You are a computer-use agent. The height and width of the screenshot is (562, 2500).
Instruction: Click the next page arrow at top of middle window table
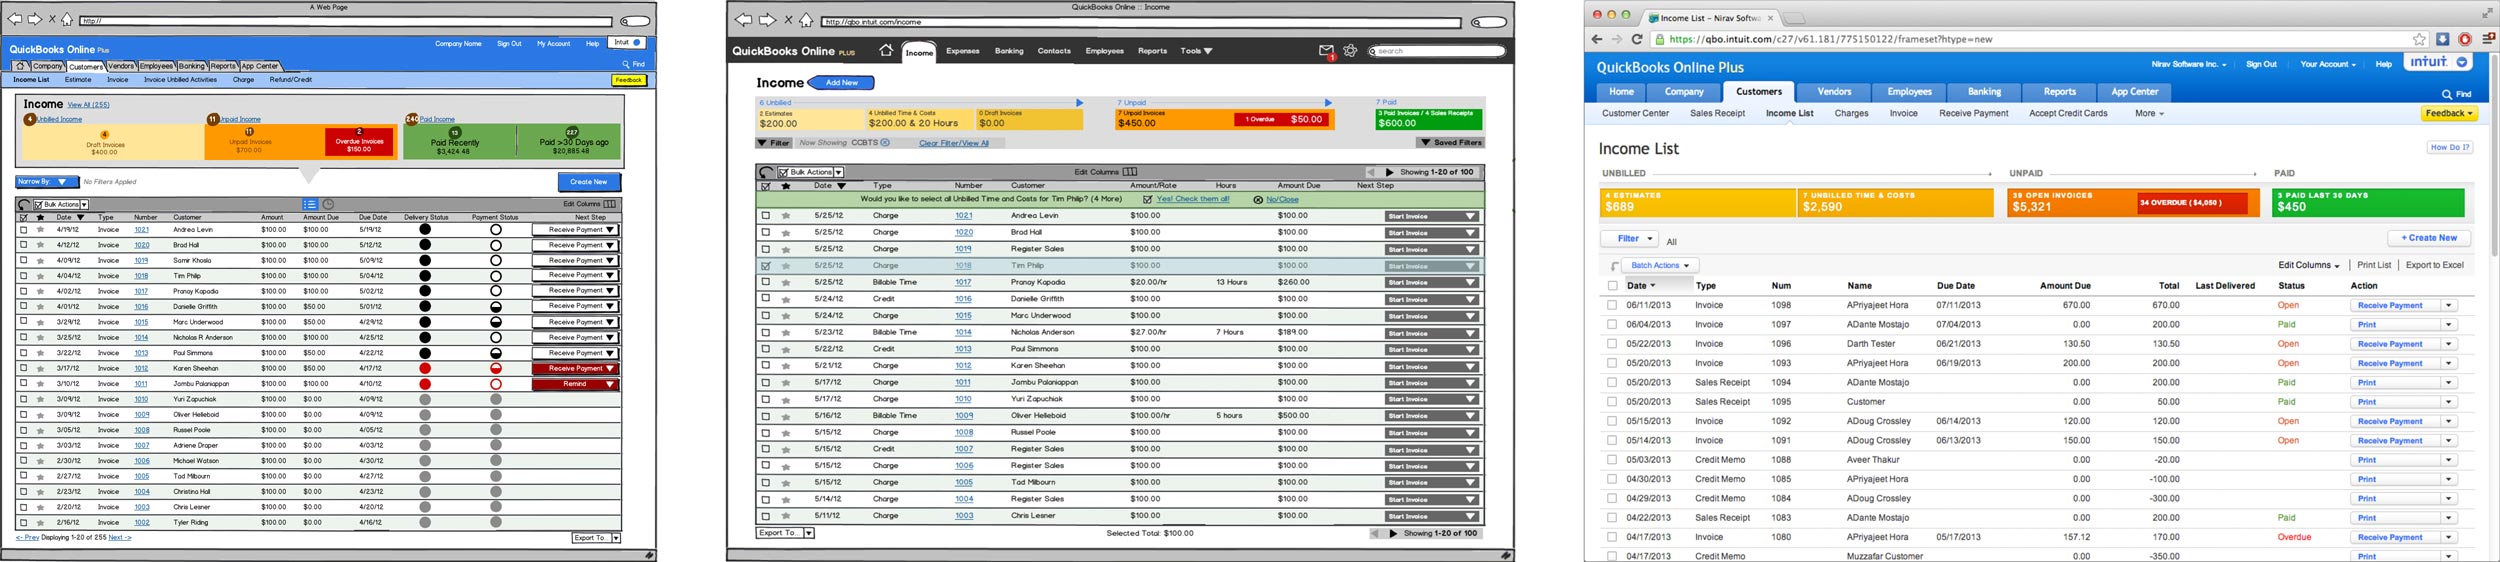point(1390,172)
